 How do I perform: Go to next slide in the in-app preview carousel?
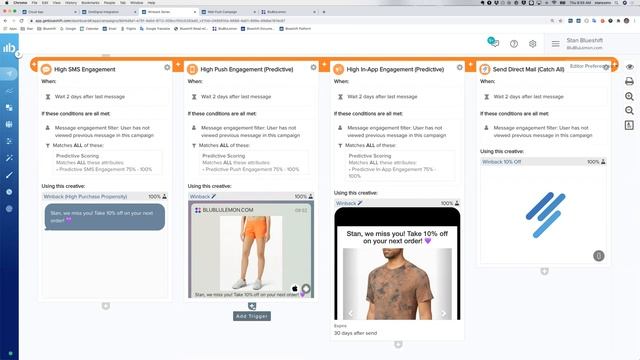pyautogui.click(x=443, y=313)
